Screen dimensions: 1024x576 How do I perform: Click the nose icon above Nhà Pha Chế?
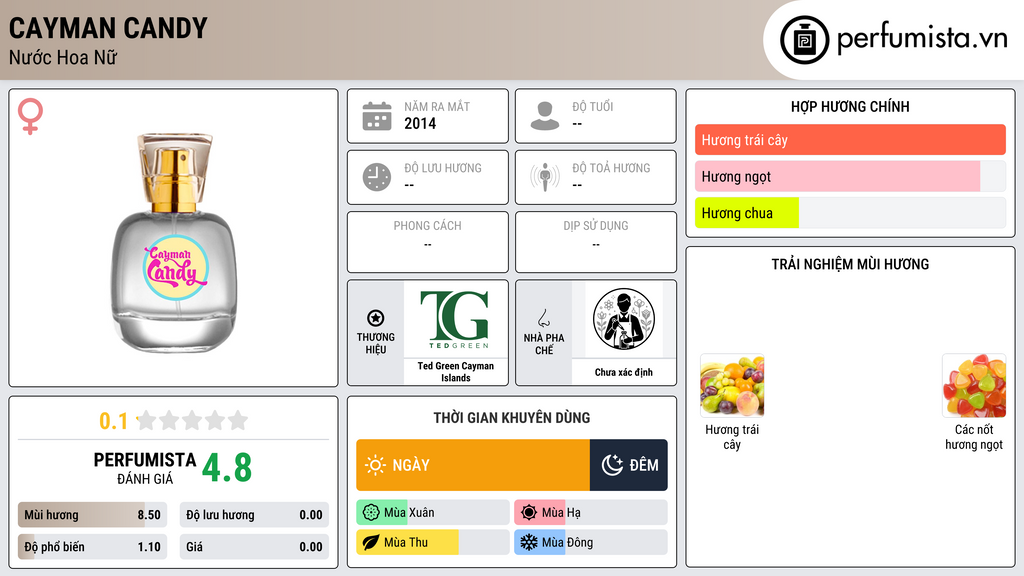pyautogui.click(x=543, y=318)
